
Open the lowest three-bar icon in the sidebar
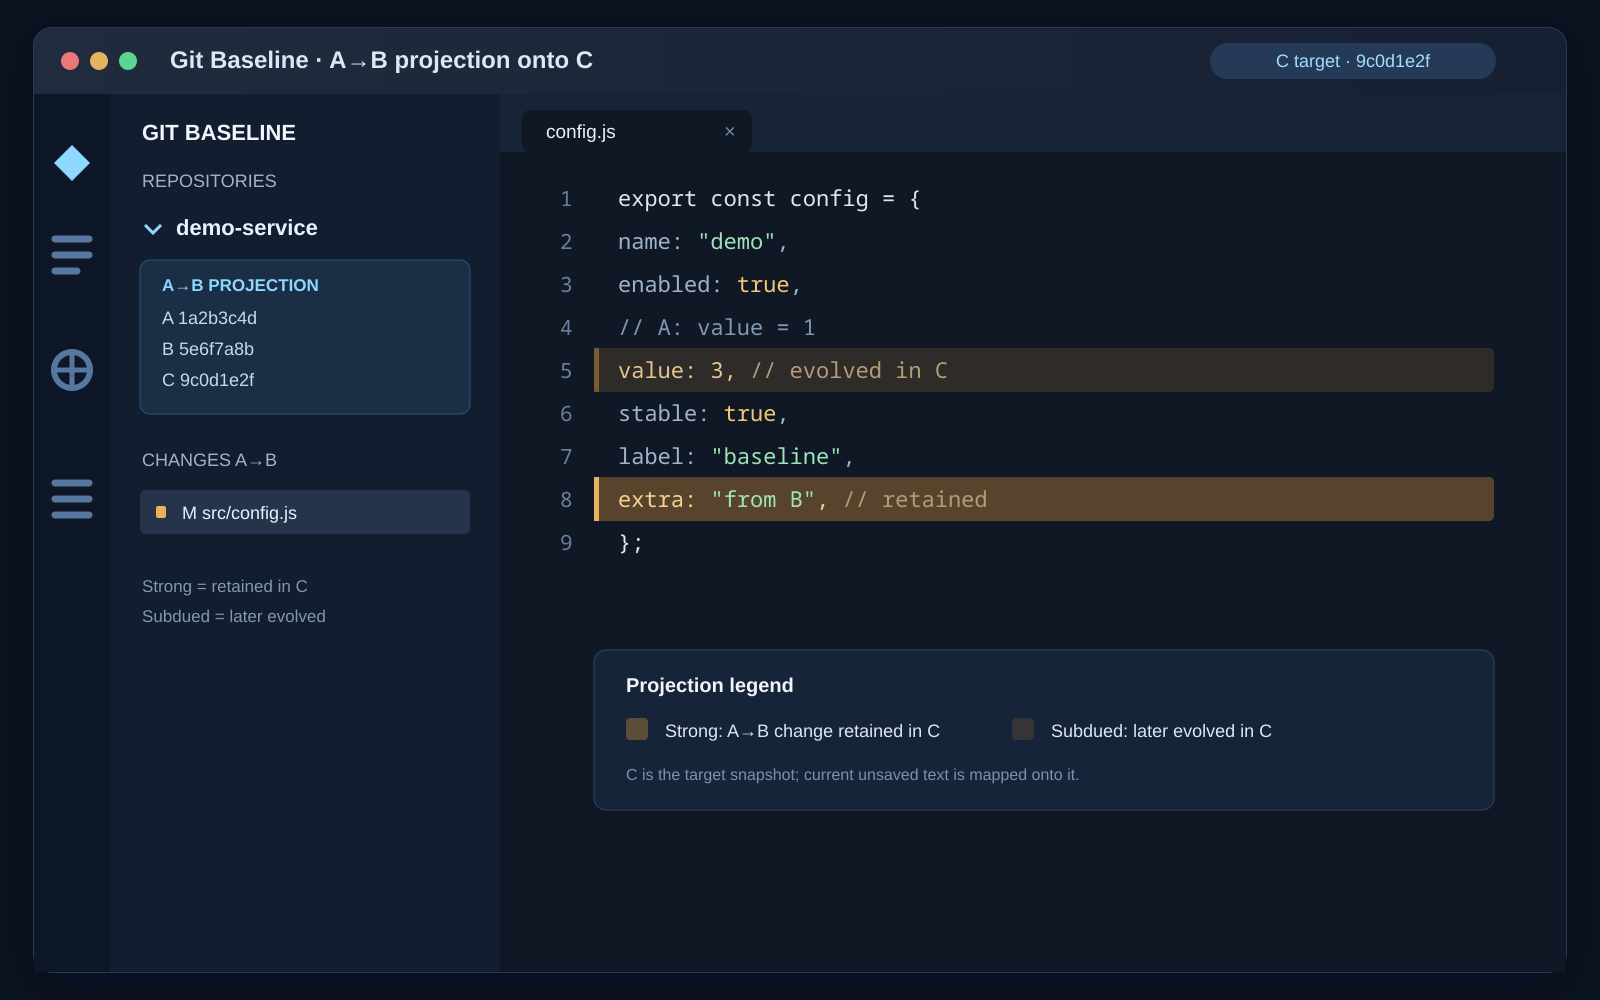72,499
